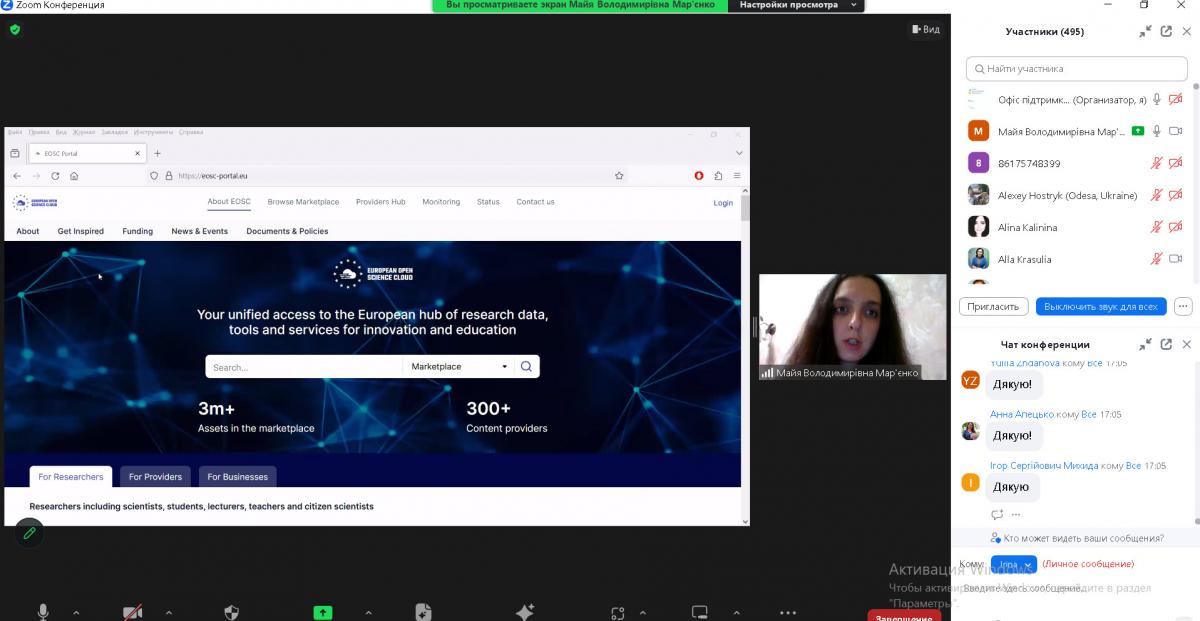The image size is (1200, 621).
Task: Pop out the conference chat panel
Action: coord(1166,344)
